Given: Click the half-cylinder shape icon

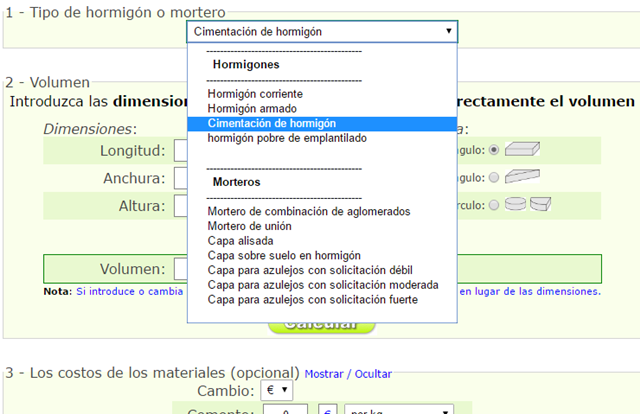Looking at the screenshot, I should (x=540, y=204).
